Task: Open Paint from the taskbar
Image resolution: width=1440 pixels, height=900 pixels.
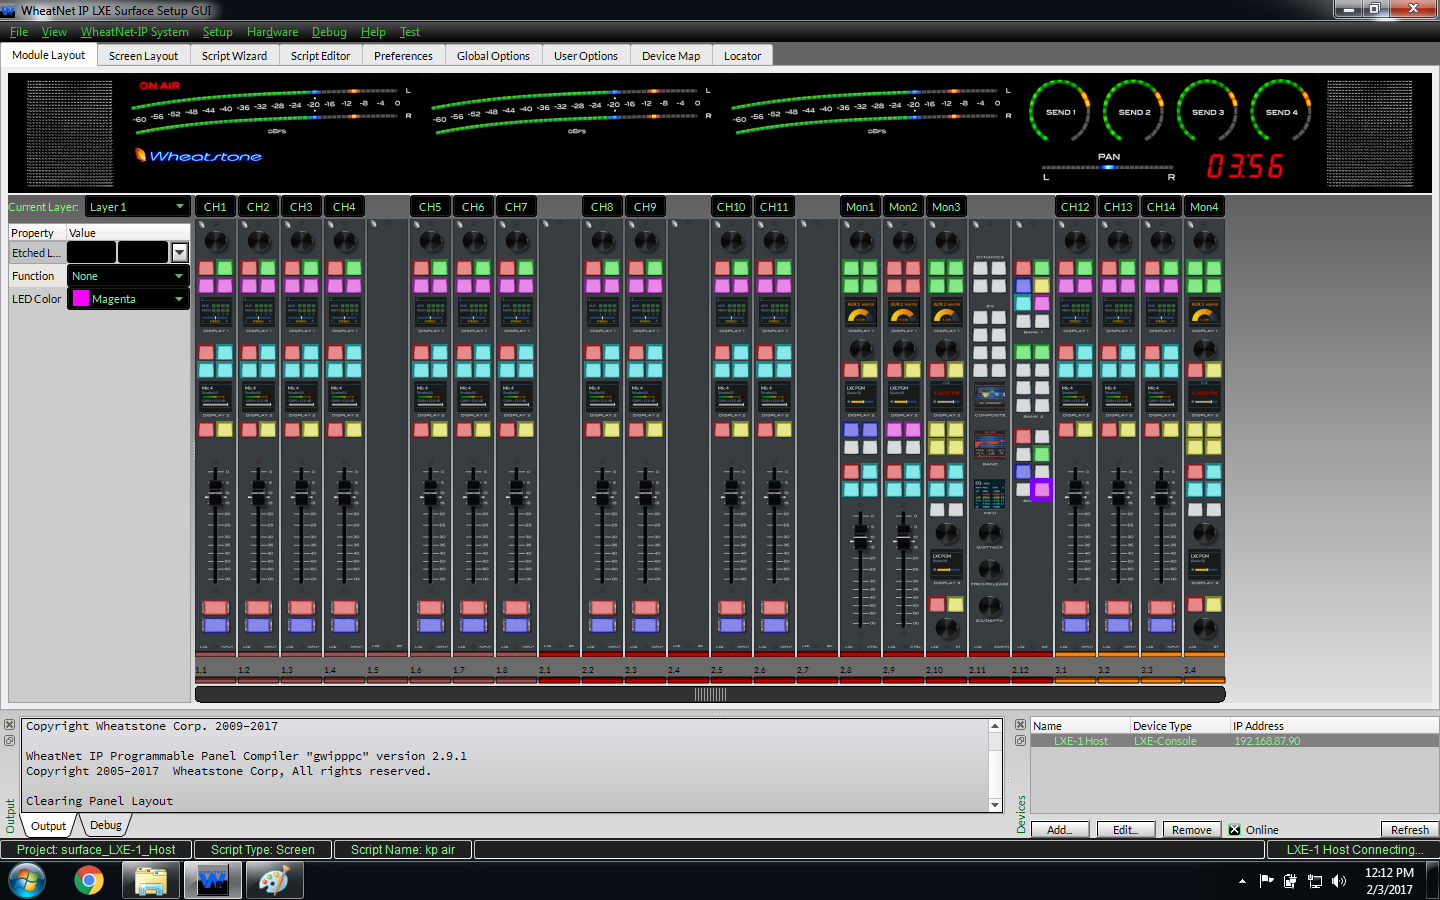Action: [273, 880]
